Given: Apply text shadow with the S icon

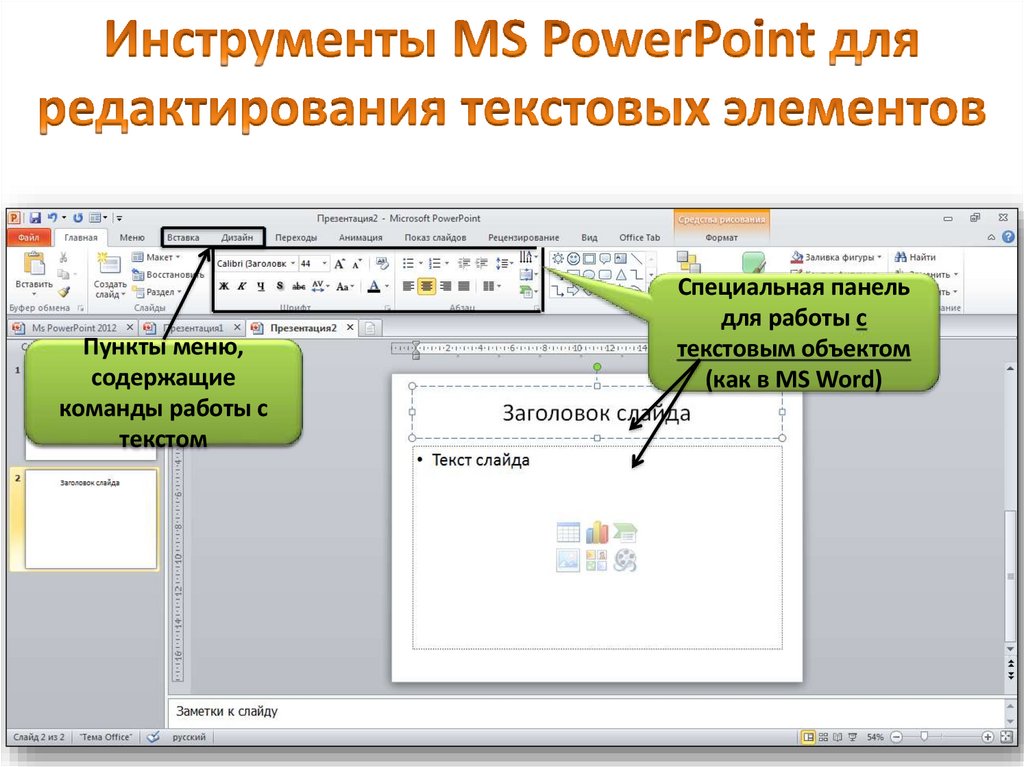Looking at the screenshot, I should coord(280,286).
